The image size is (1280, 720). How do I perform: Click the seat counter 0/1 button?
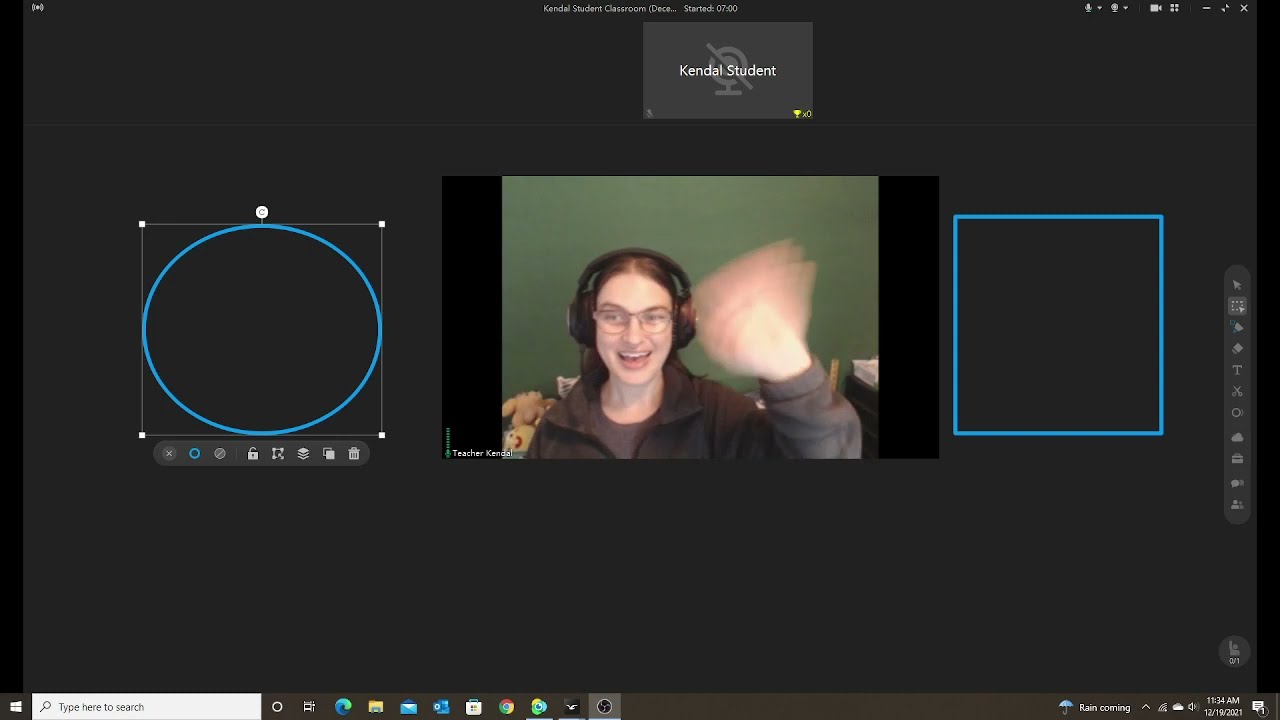tap(1234, 652)
